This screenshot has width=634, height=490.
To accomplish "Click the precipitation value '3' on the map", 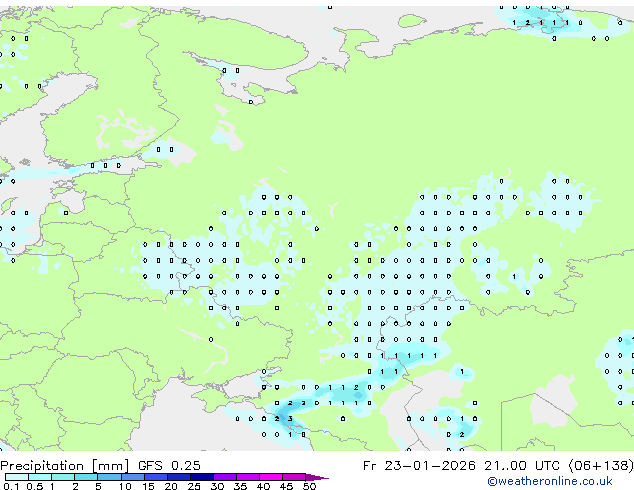I will pos(290,419).
